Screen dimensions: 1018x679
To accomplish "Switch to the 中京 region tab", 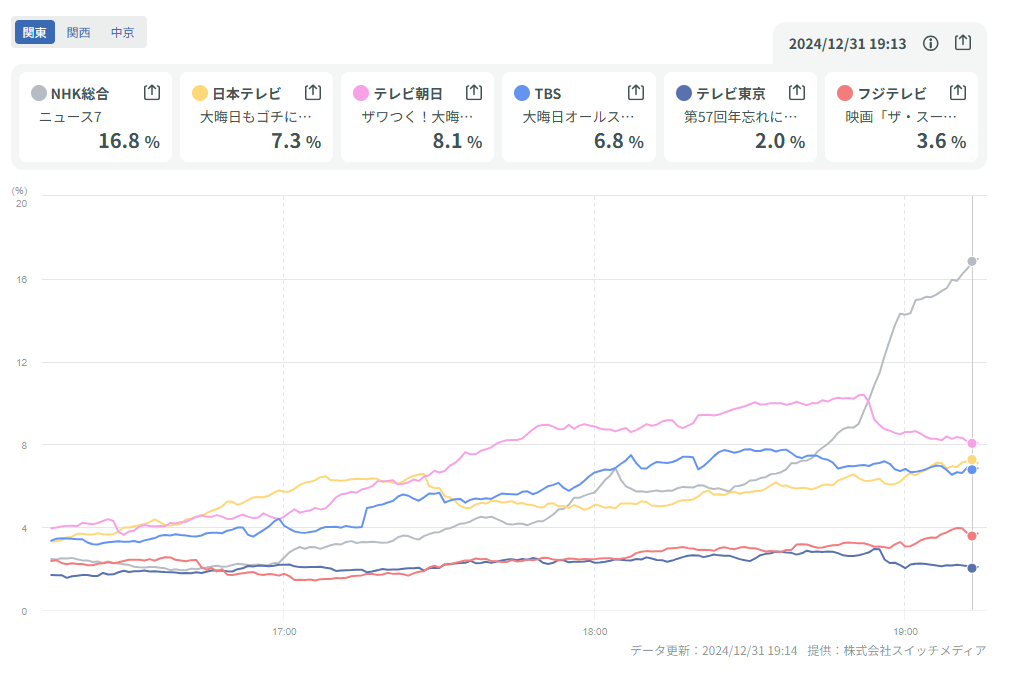I will click(123, 32).
